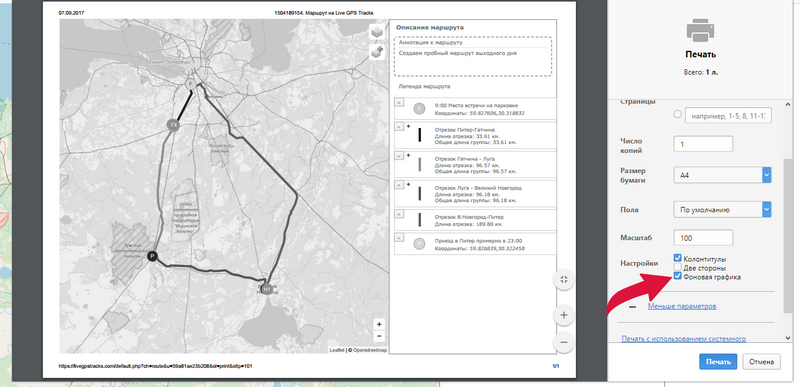
Task: Open the Поля dropdown
Action: [x=722, y=209]
